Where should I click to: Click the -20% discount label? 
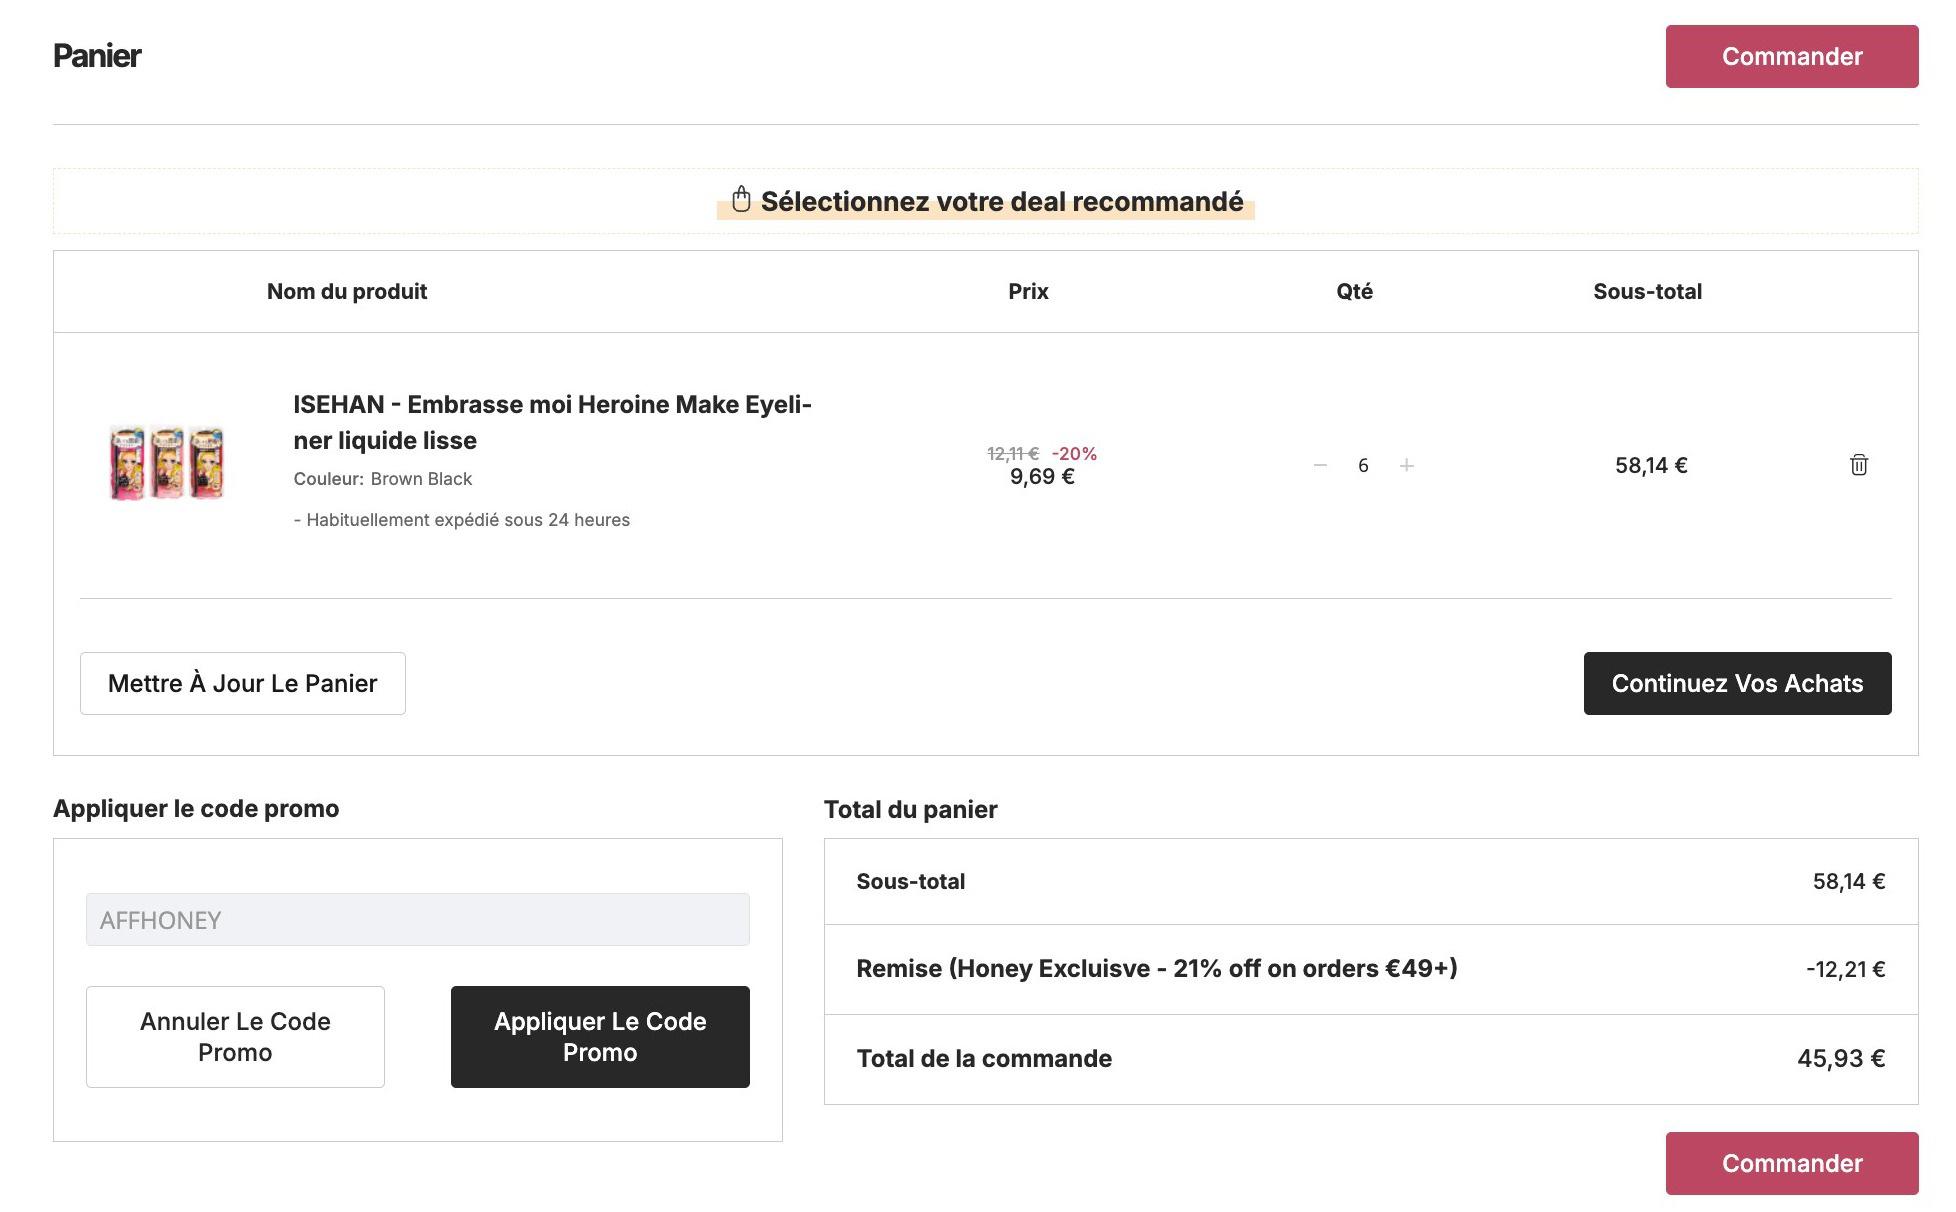click(x=1074, y=454)
